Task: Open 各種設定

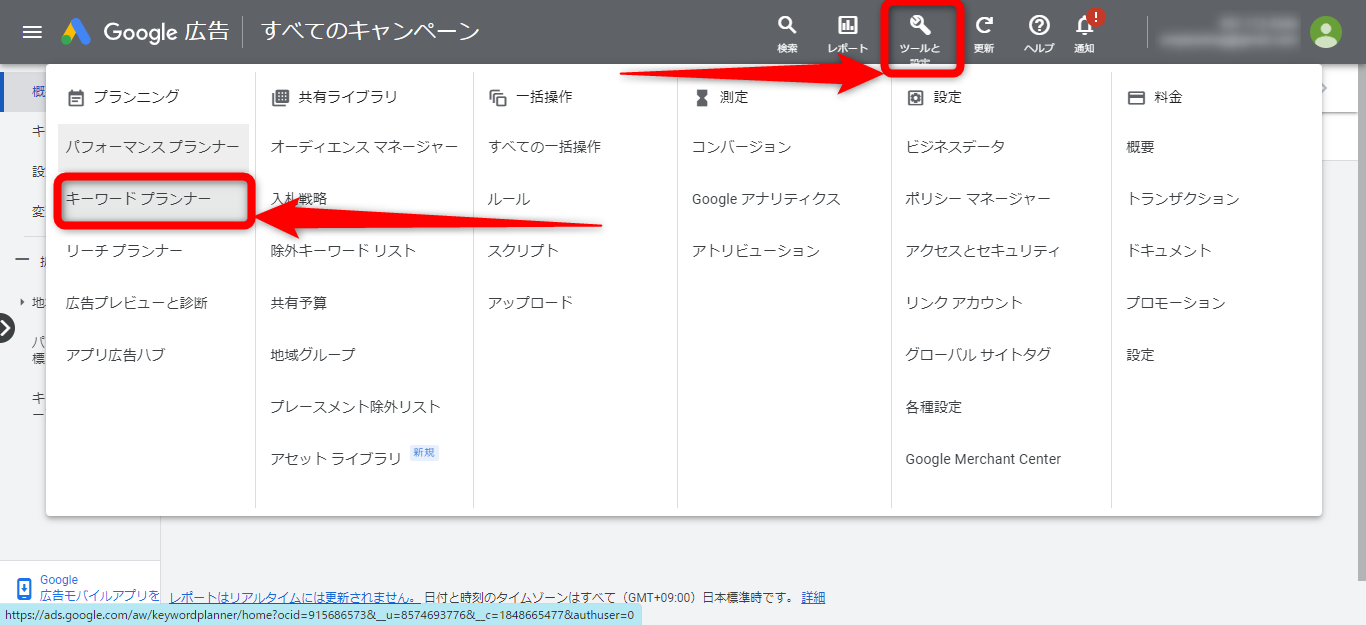Action: [933, 407]
